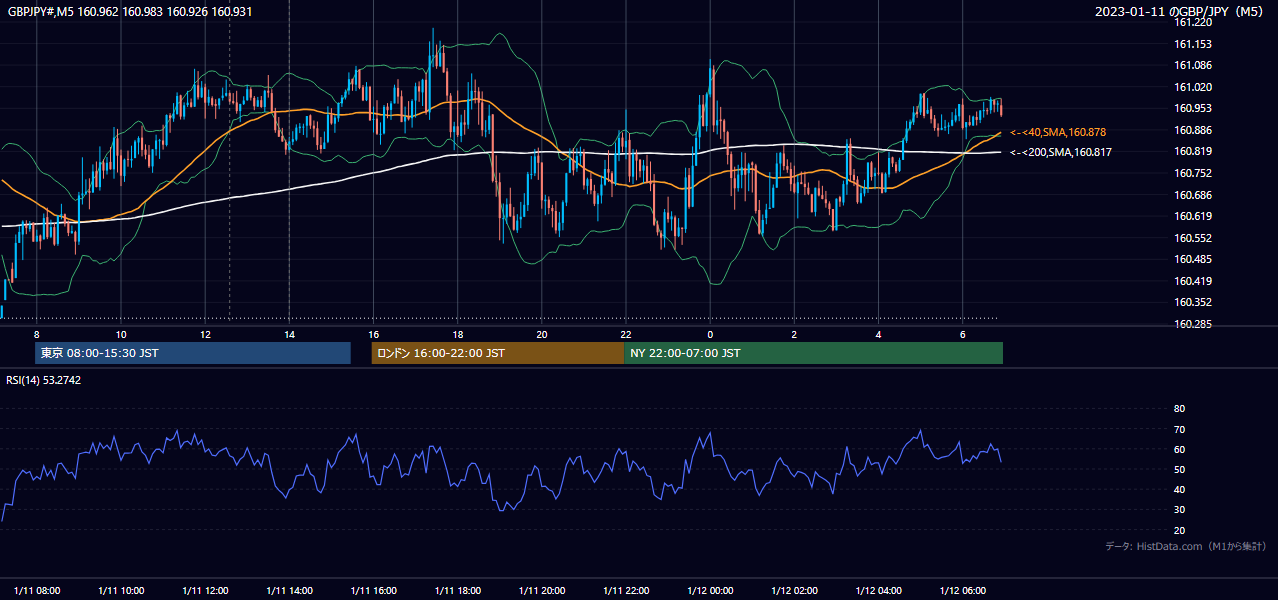Viewport: 1278px width, 600px height.
Task: Click the bottom time label 1/11 10:00
Action: click(x=121, y=590)
